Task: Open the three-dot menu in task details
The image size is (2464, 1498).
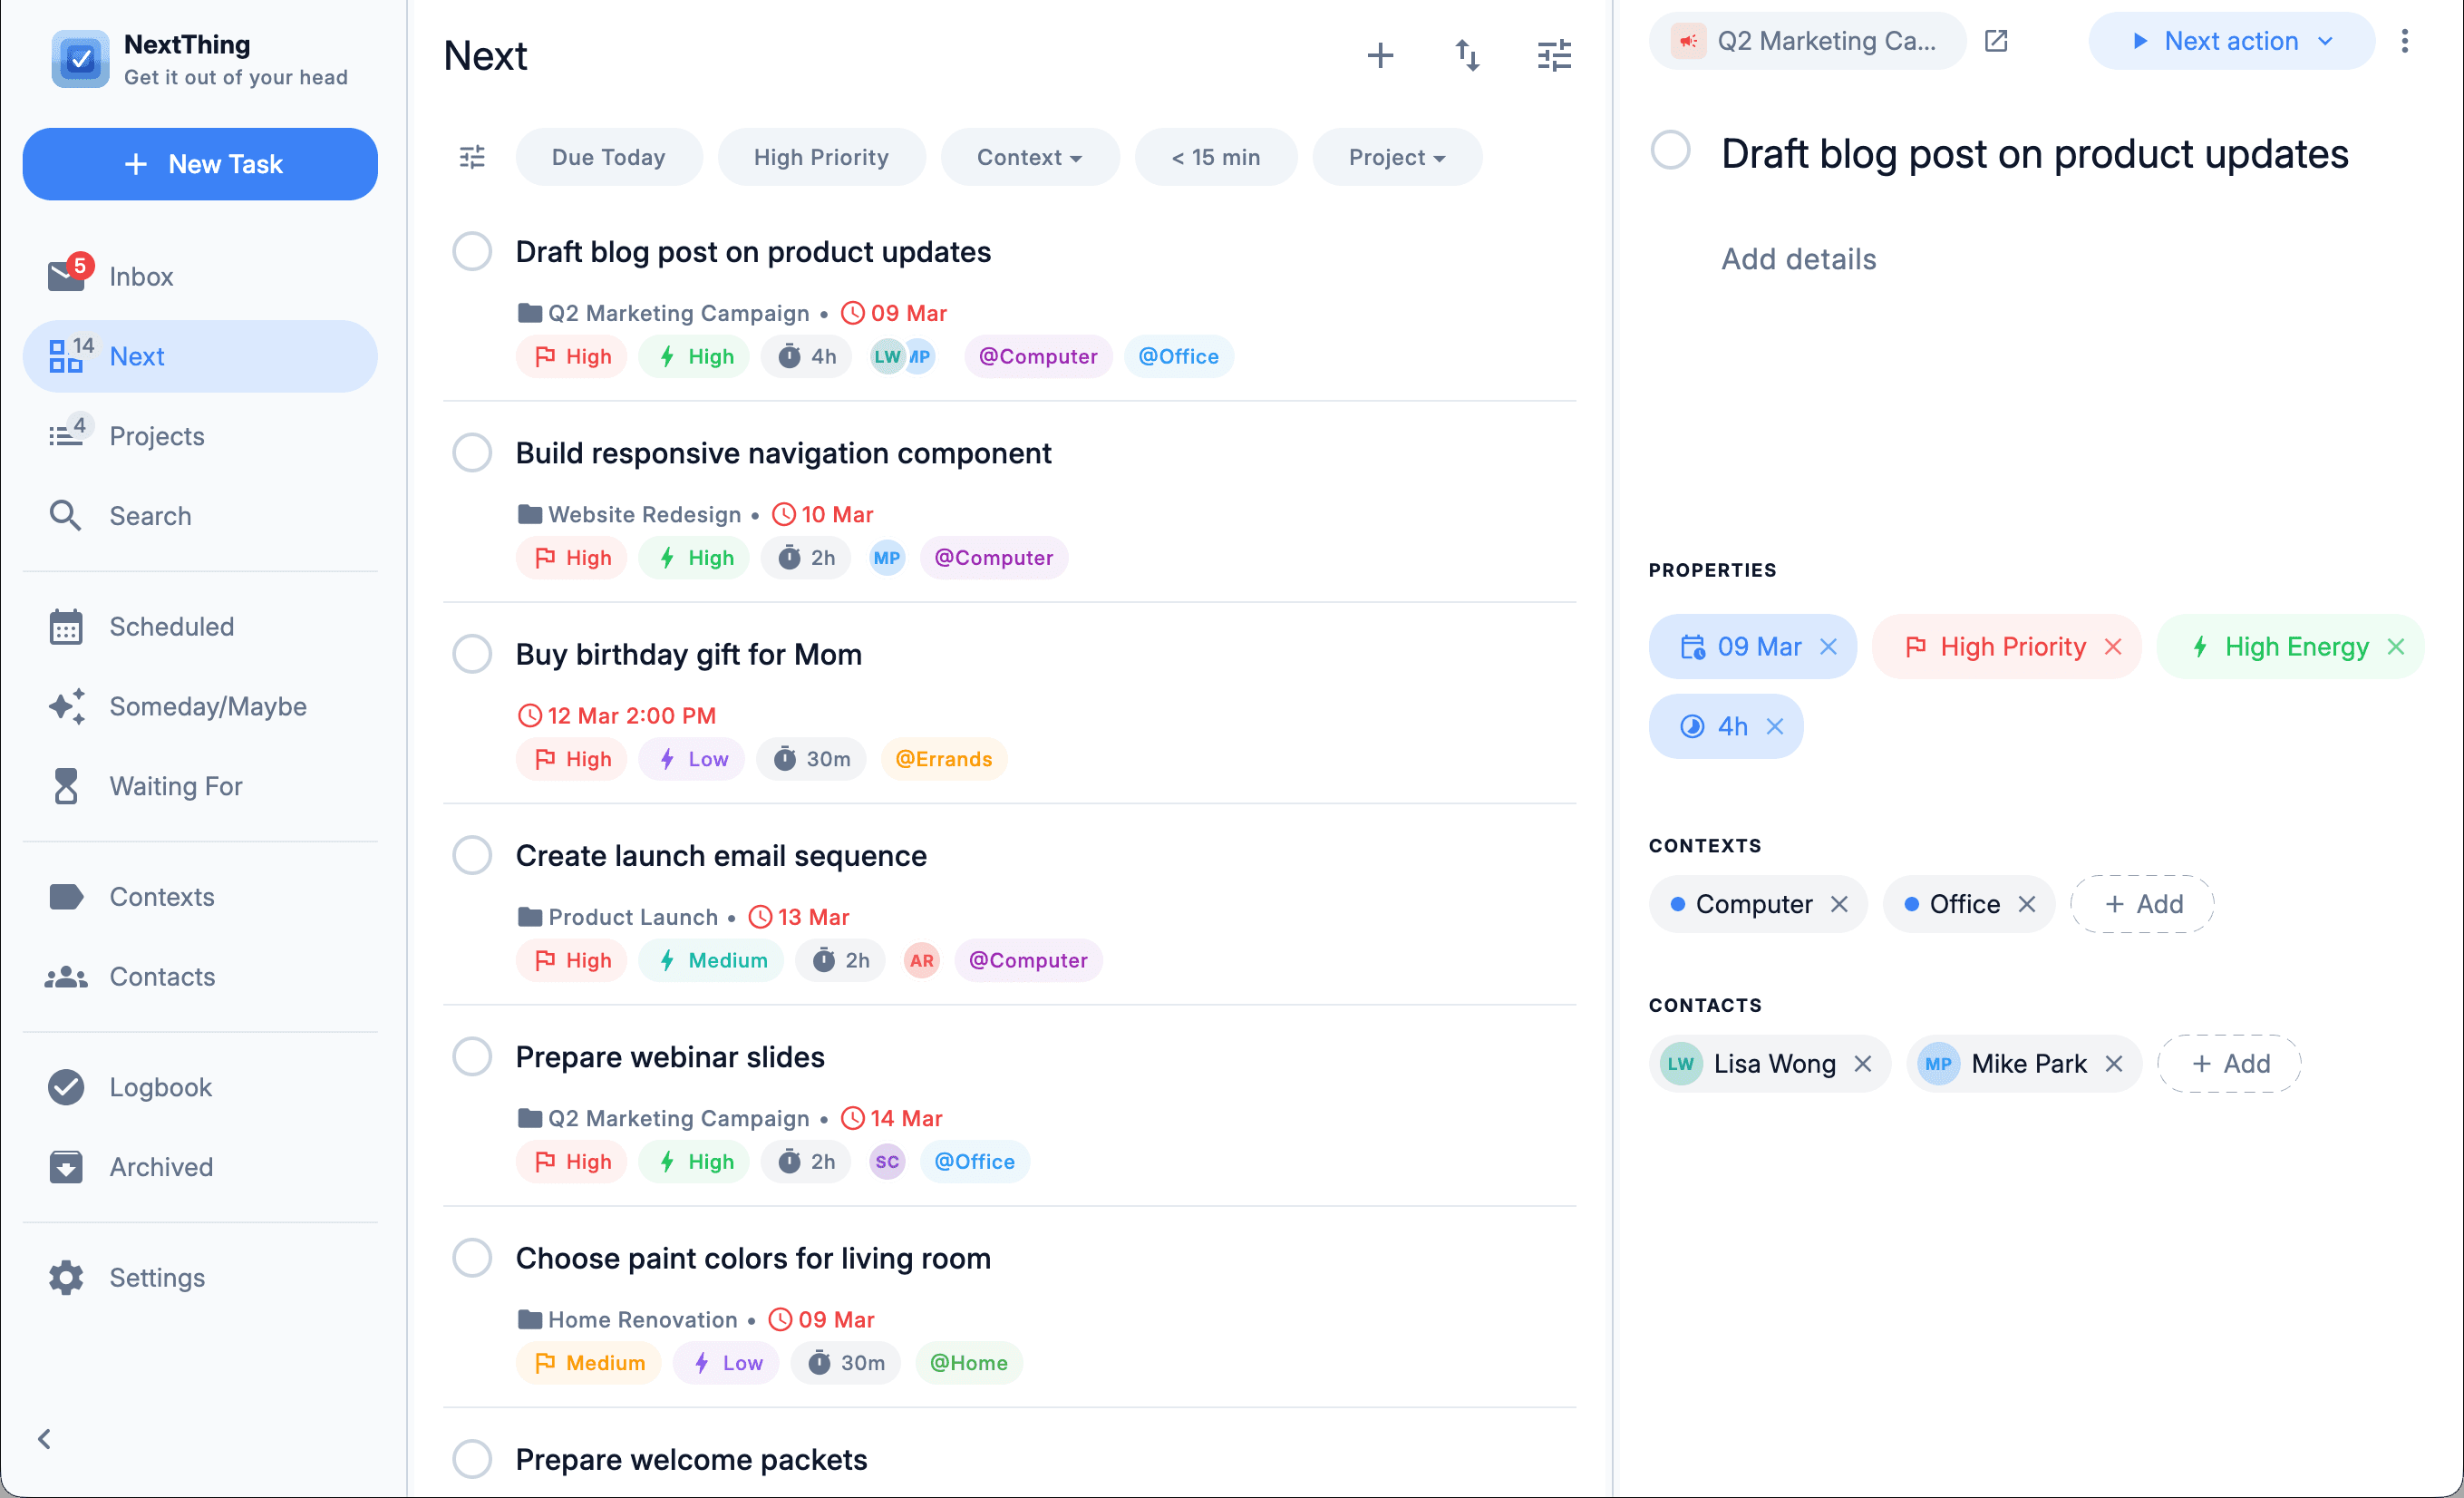Action: [x=2406, y=41]
